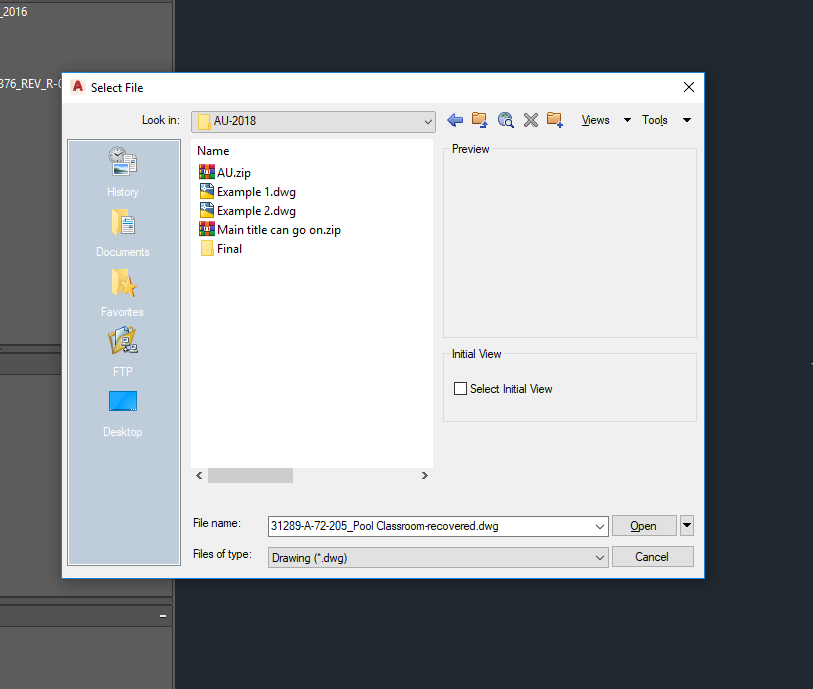The image size is (813, 689).
Task: Go back to the previous folder
Action: click(x=455, y=119)
